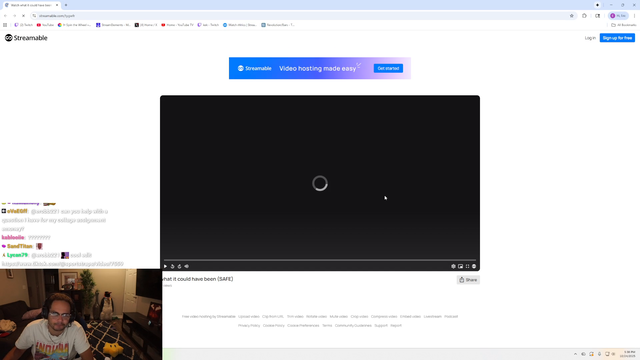This screenshot has height=360, width=640.
Task: Click Get started in banner ad
Action: pos(388,68)
